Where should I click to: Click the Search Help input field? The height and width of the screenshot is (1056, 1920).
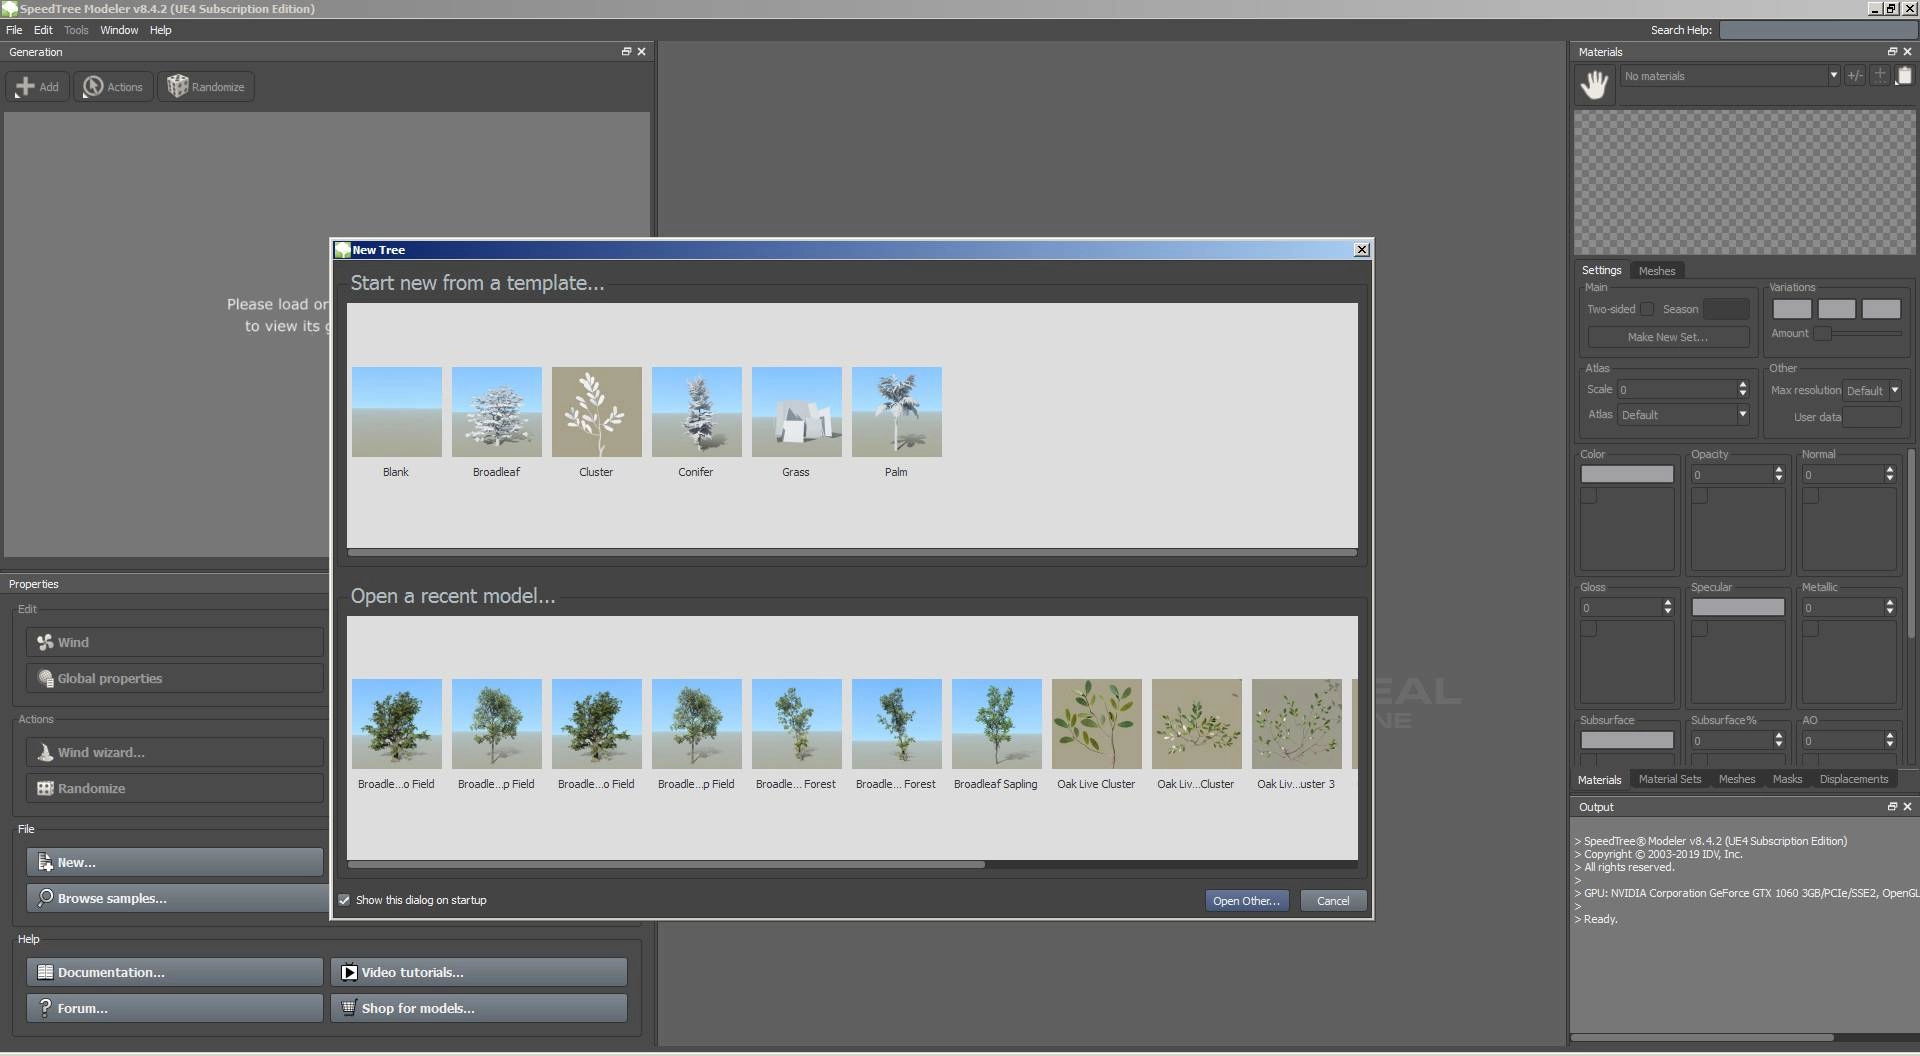pos(1817,30)
